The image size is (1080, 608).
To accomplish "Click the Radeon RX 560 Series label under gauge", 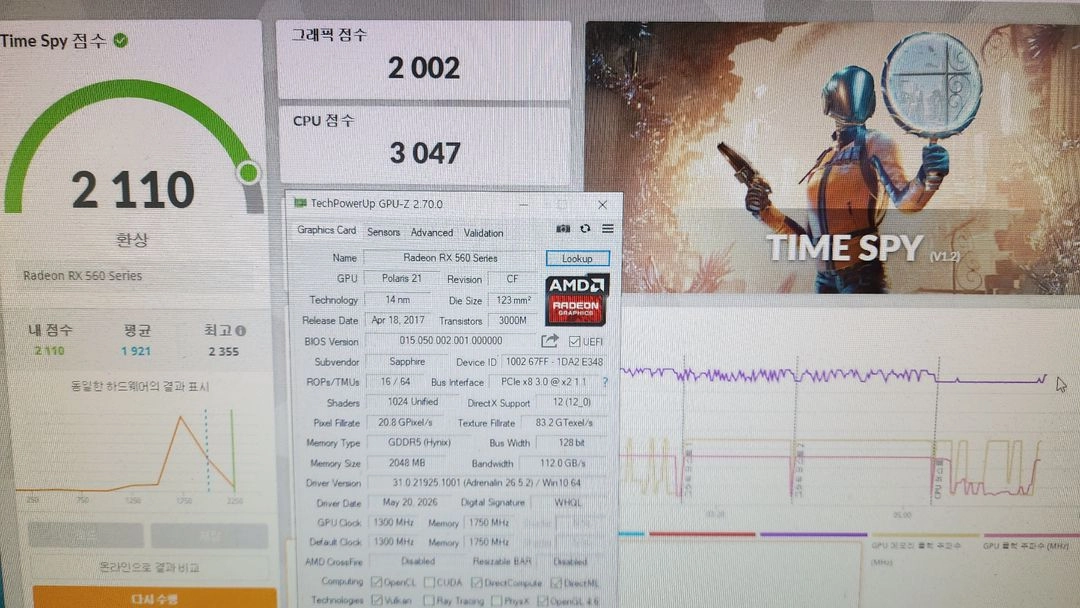I will [83, 275].
